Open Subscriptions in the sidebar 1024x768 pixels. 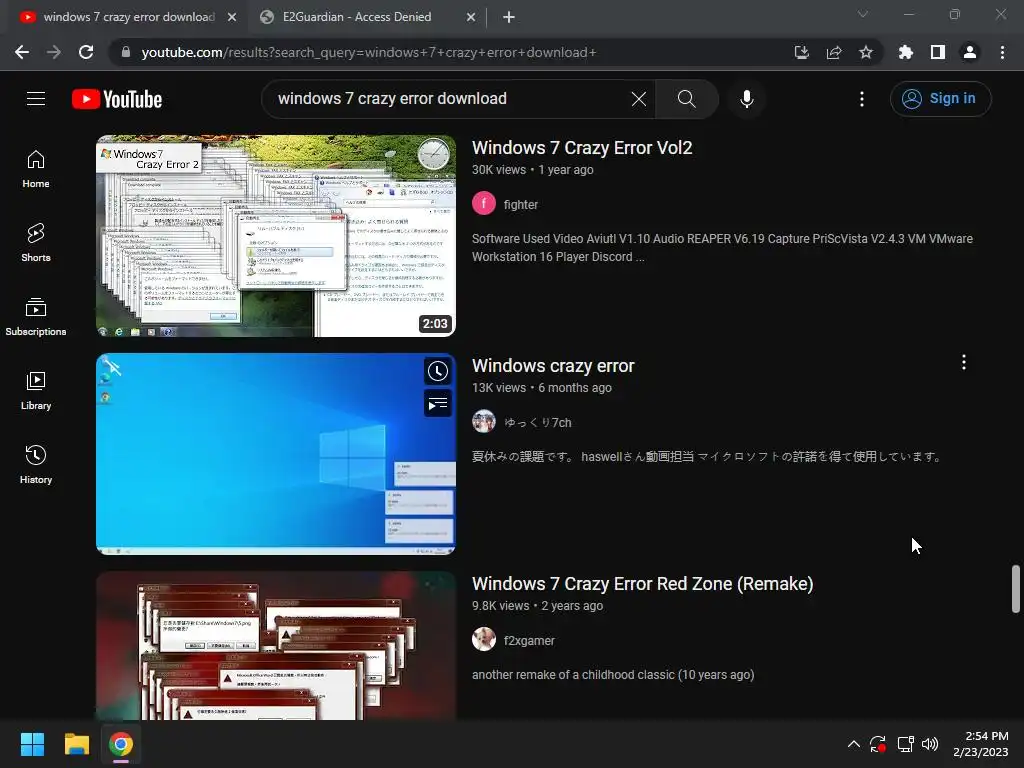[x=36, y=317]
